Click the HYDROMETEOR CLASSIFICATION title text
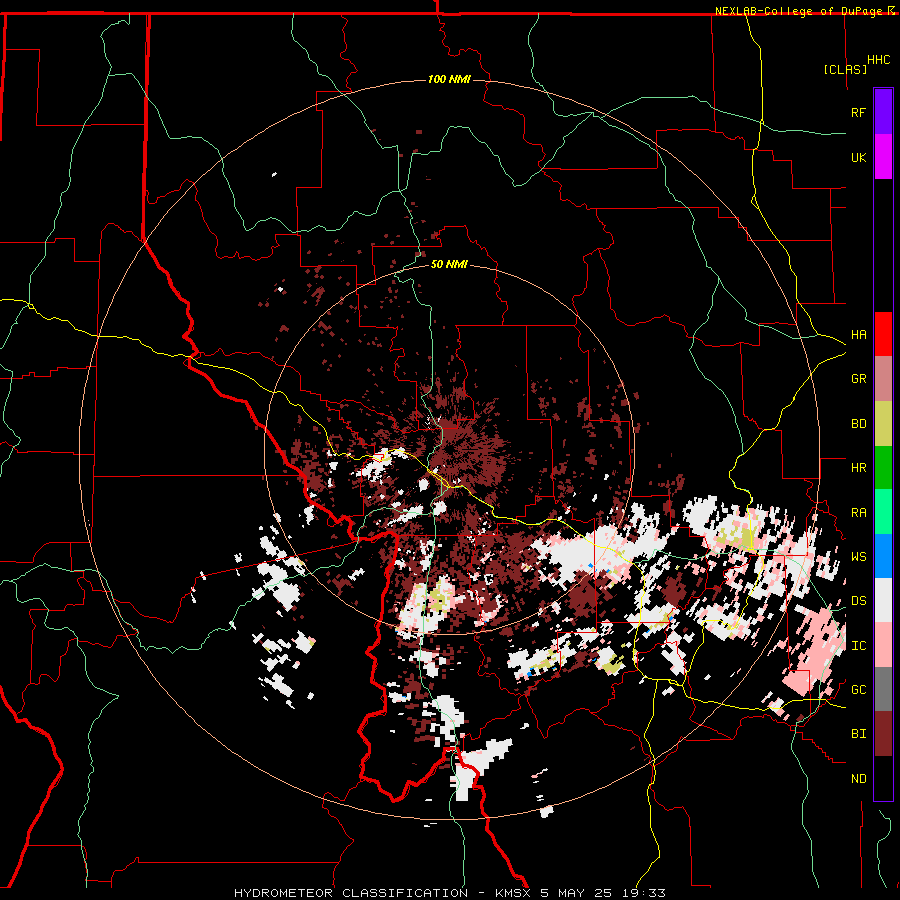 click(x=351, y=893)
